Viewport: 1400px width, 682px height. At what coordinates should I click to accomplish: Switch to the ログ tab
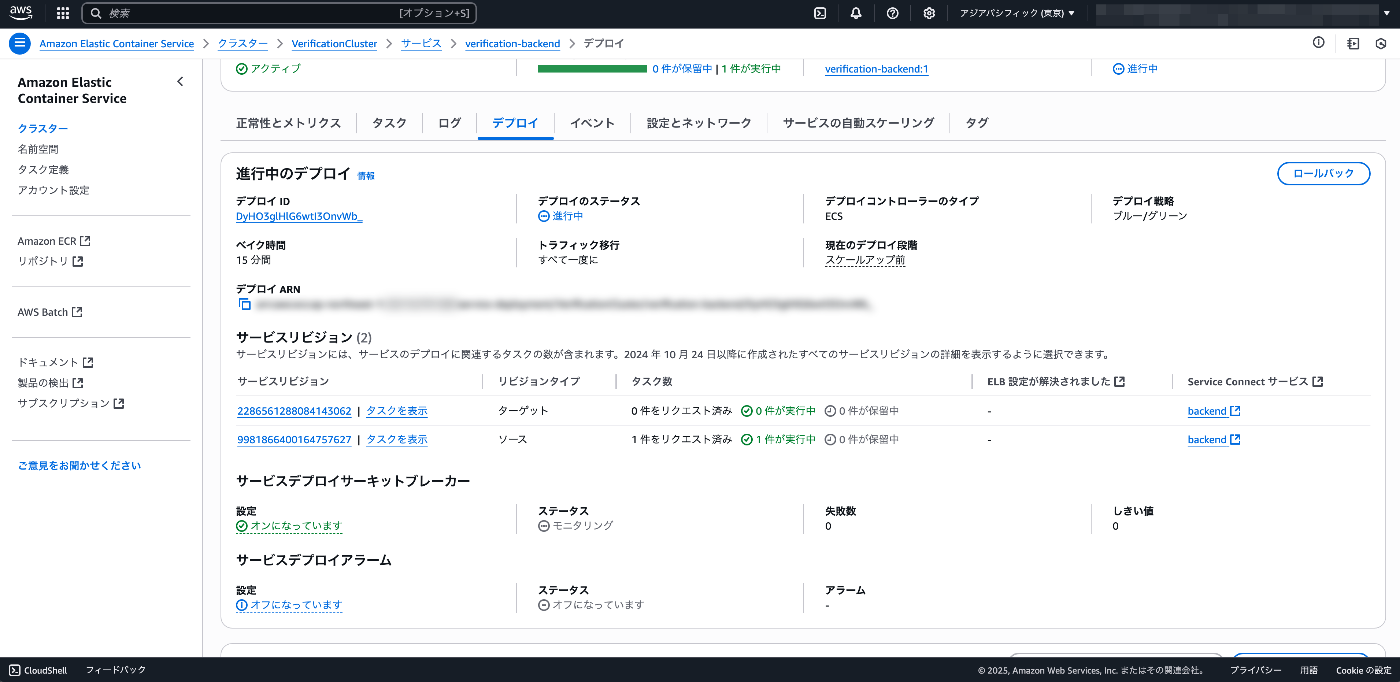(x=450, y=123)
